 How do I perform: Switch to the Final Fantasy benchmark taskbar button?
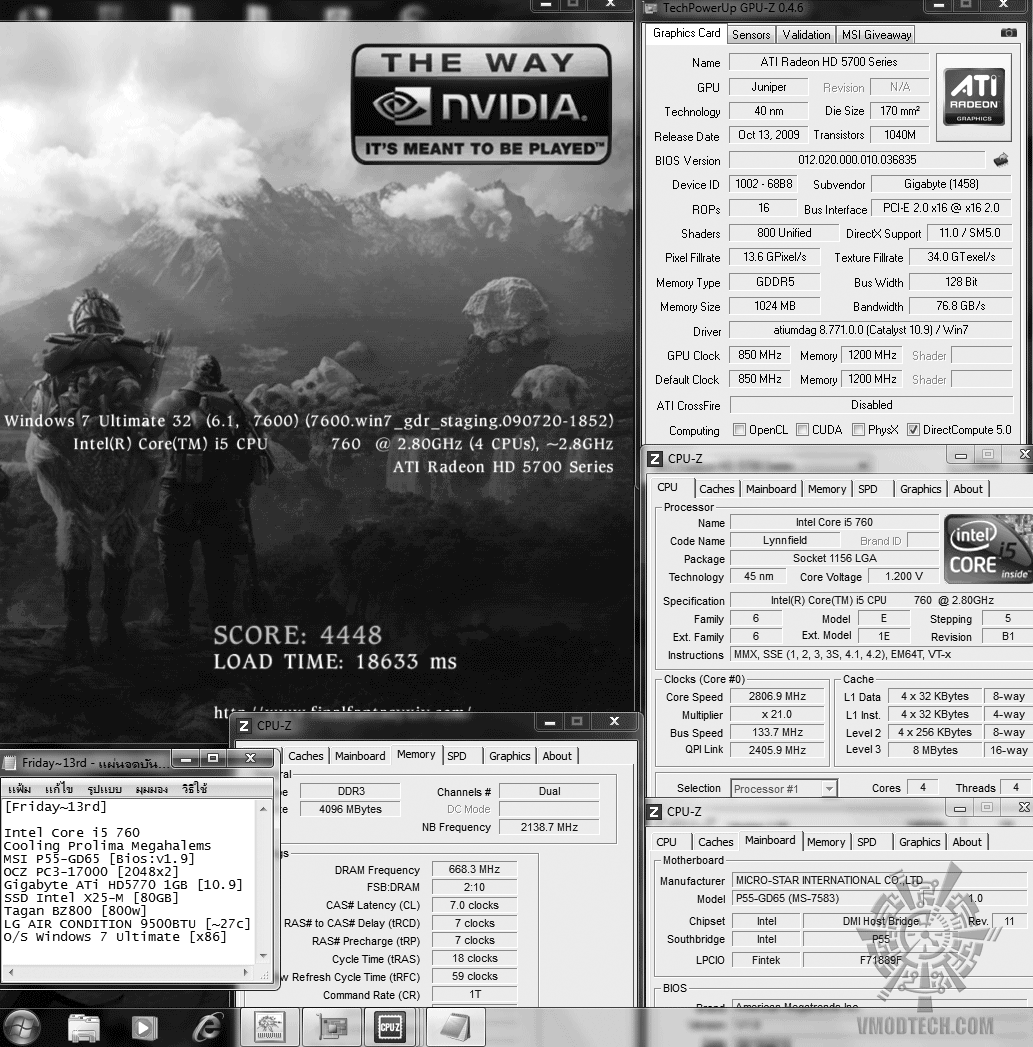click(x=269, y=1028)
